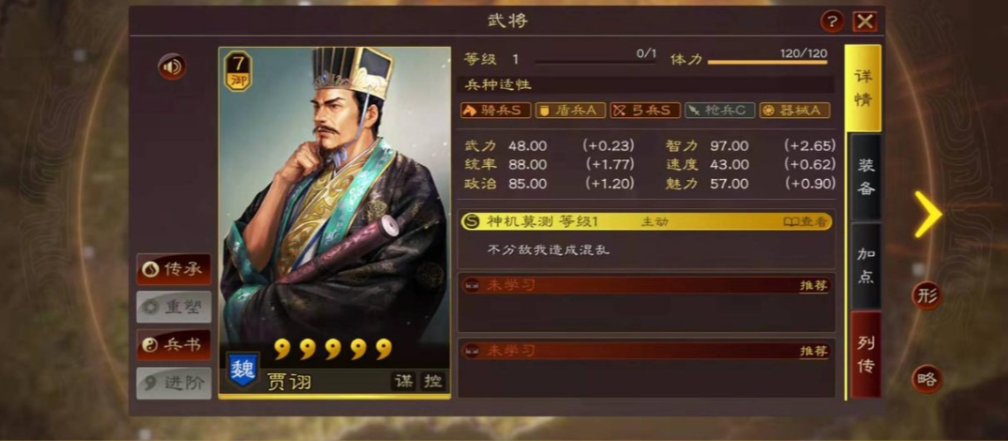Screen dimensions: 1008x441
Task: Open the help question mark icon
Action: (x=832, y=22)
